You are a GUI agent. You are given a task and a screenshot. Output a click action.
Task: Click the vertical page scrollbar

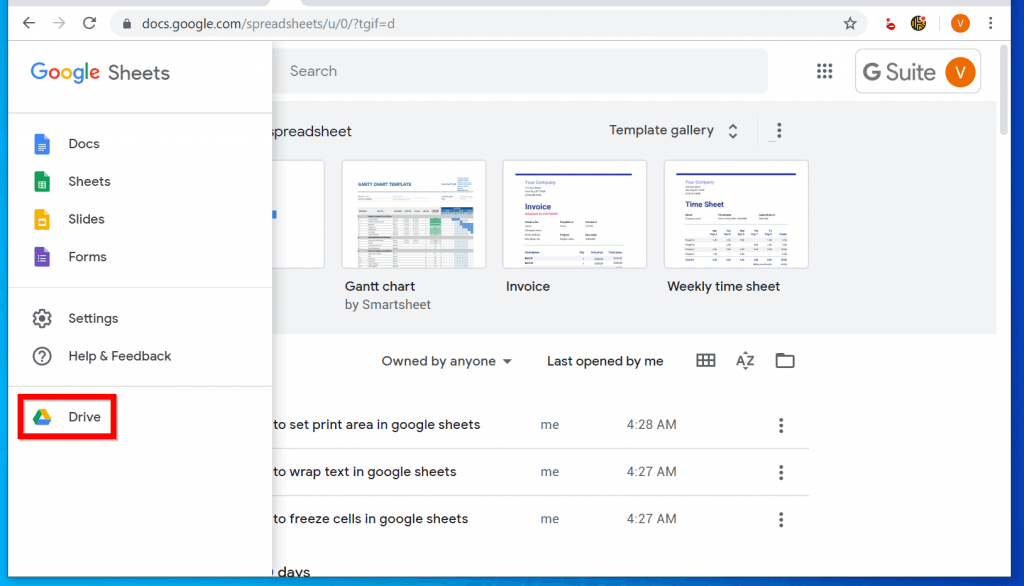[1004, 89]
